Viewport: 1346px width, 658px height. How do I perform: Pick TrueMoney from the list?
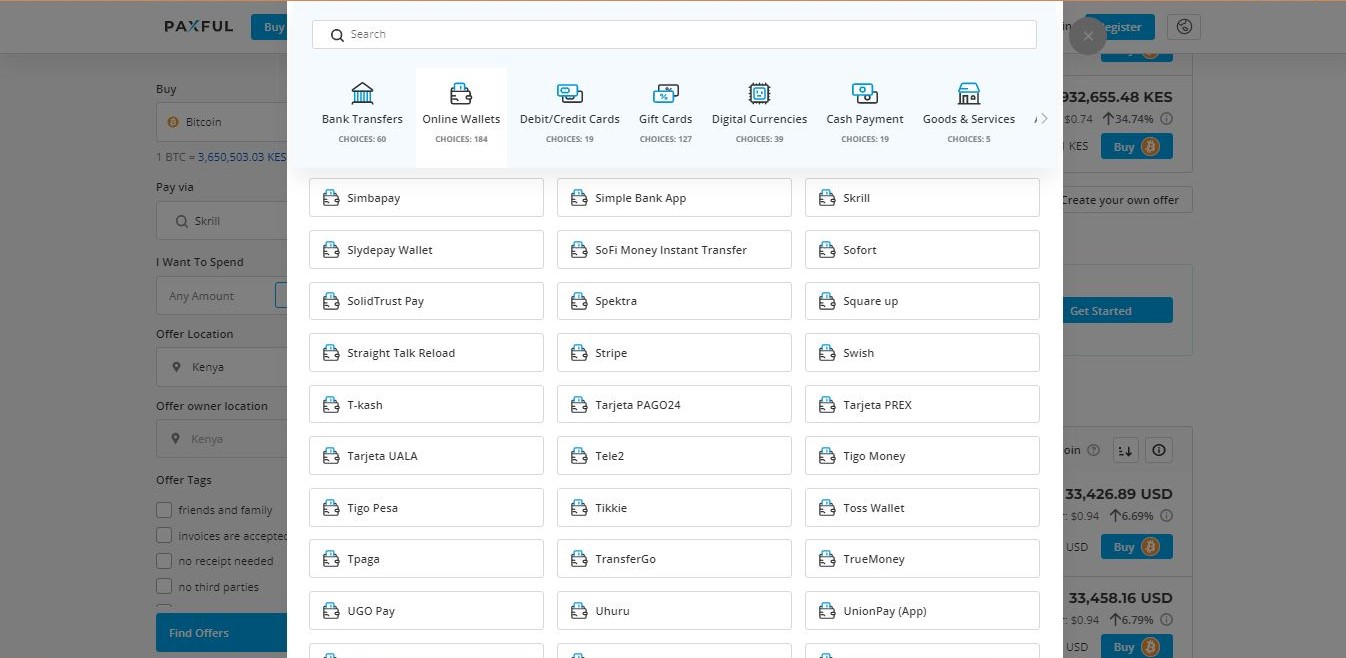922,559
